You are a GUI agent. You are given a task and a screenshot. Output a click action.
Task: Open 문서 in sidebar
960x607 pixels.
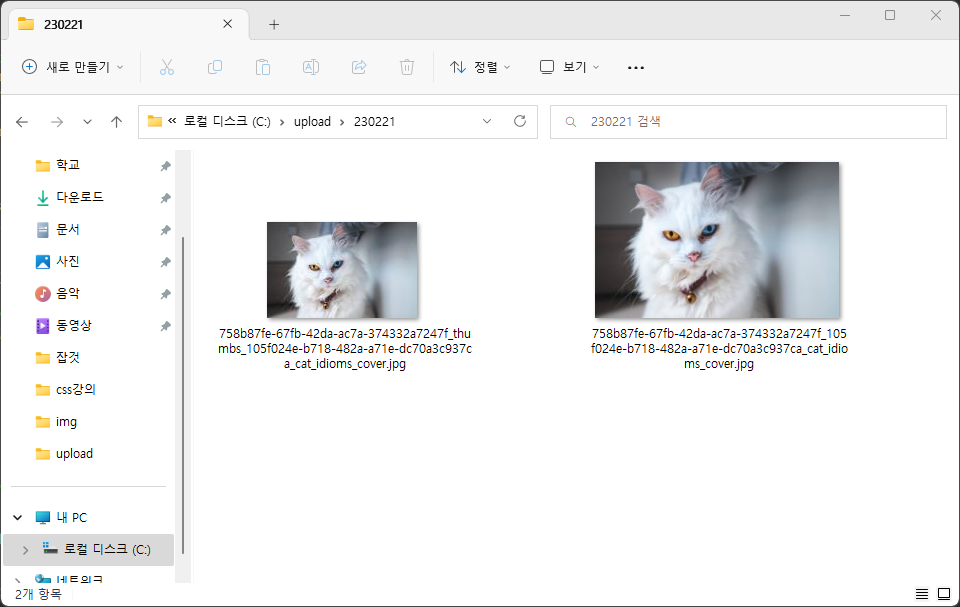[67, 229]
